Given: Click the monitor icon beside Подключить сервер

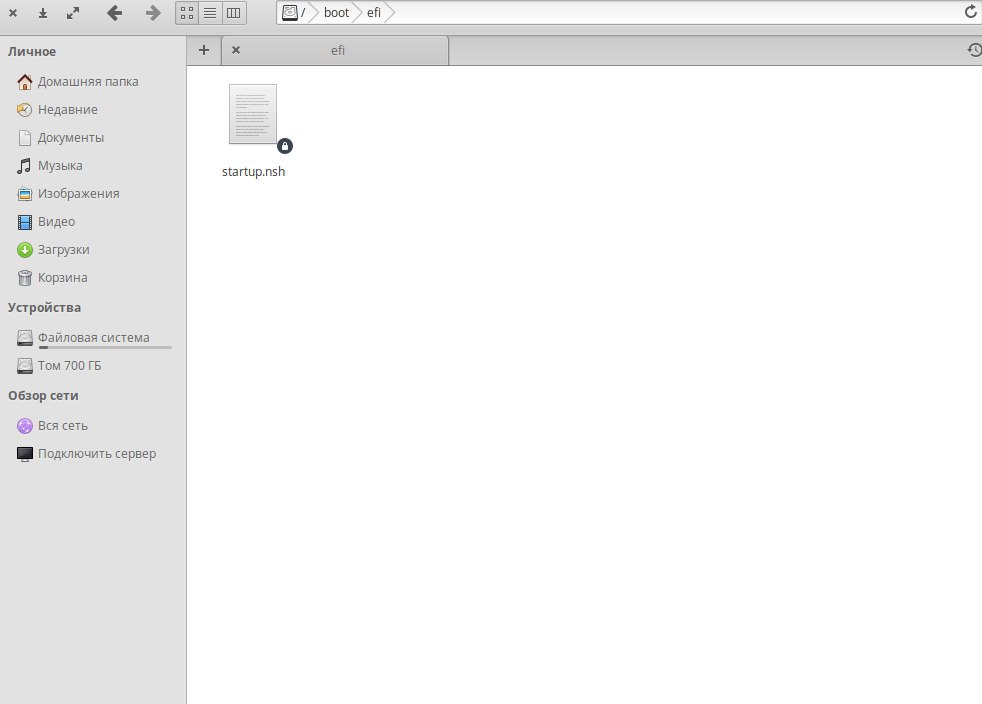Looking at the screenshot, I should pyautogui.click(x=24, y=454).
